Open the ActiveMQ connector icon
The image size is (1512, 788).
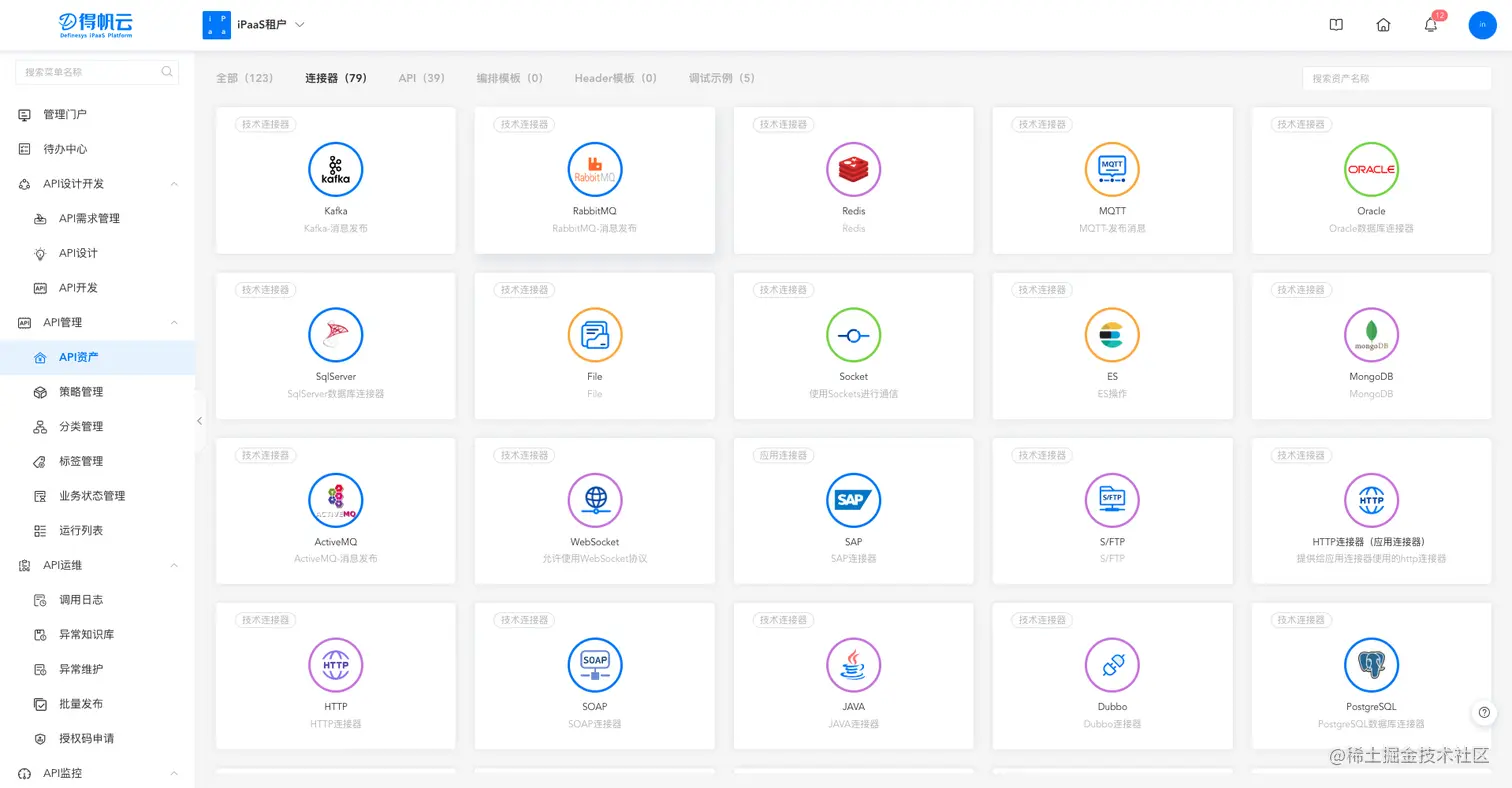point(335,500)
